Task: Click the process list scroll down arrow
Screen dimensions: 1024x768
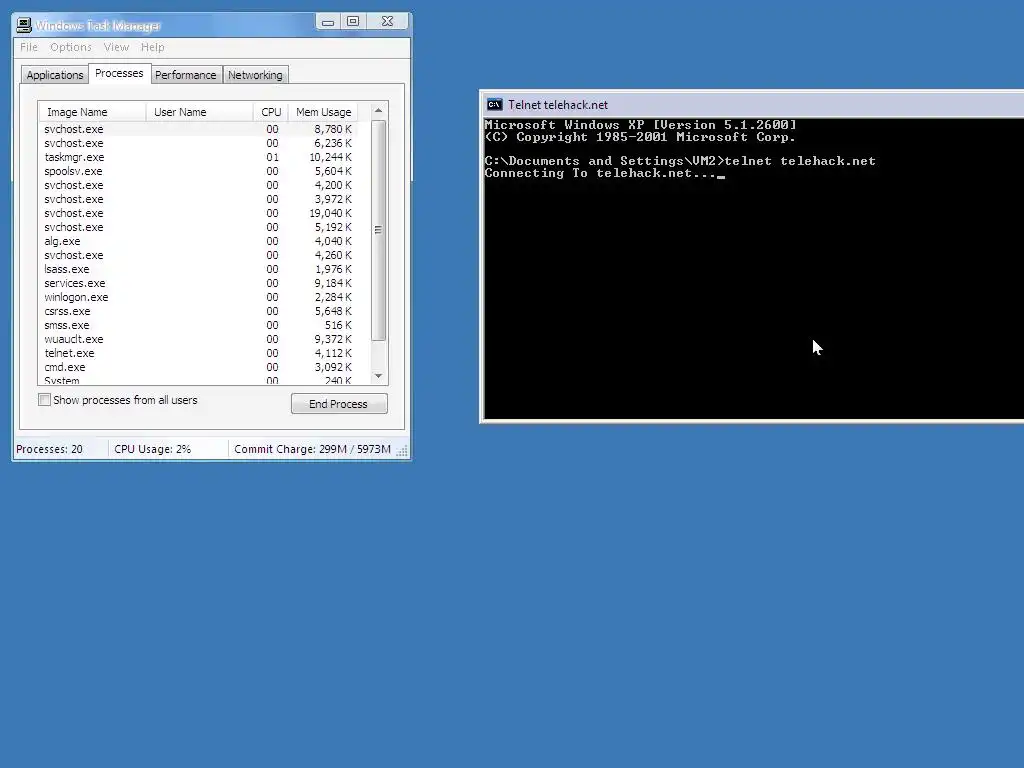Action: [378, 376]
